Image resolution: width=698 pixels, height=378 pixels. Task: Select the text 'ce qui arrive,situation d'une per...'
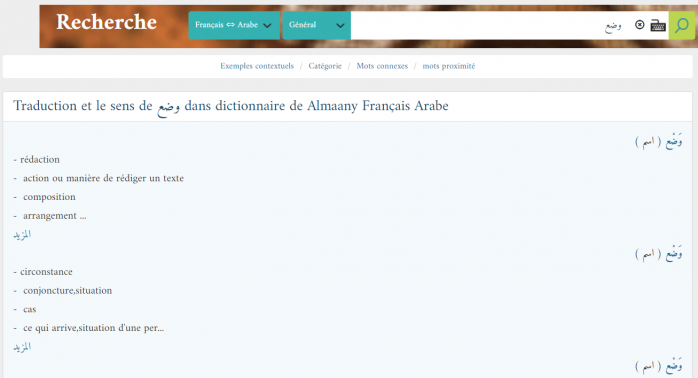pyautogui.click(x=93, y=328)
